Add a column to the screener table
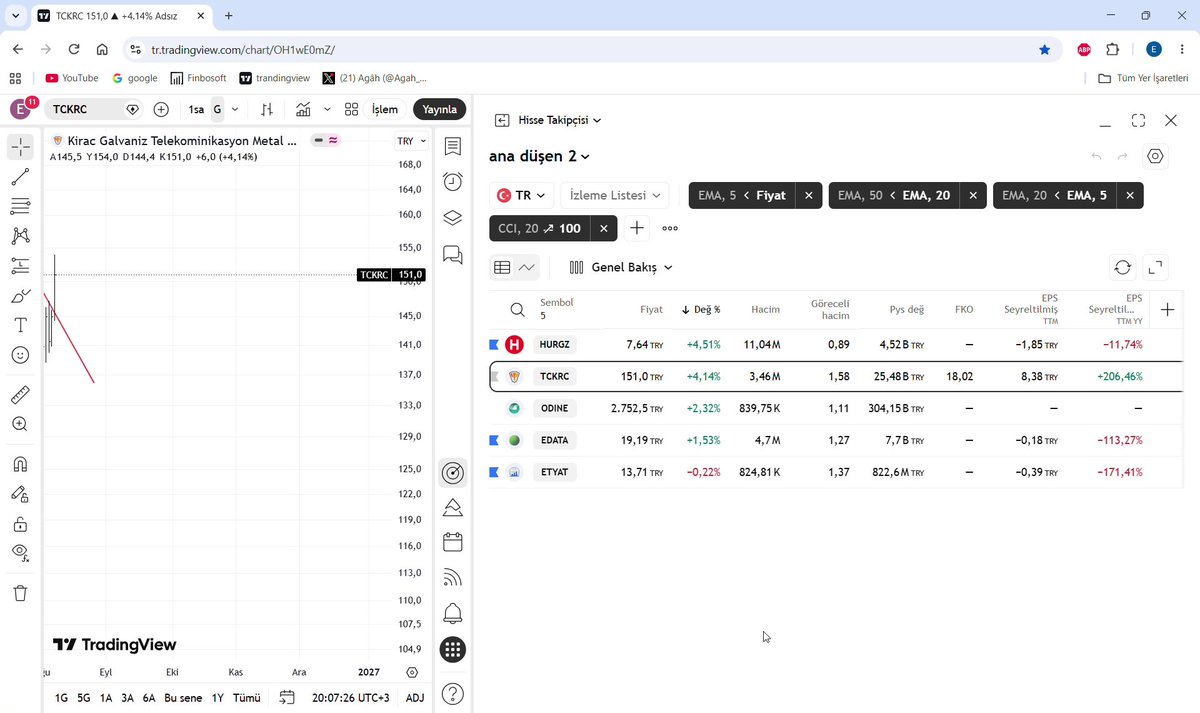1200x713 pixels. (1167, 310)
